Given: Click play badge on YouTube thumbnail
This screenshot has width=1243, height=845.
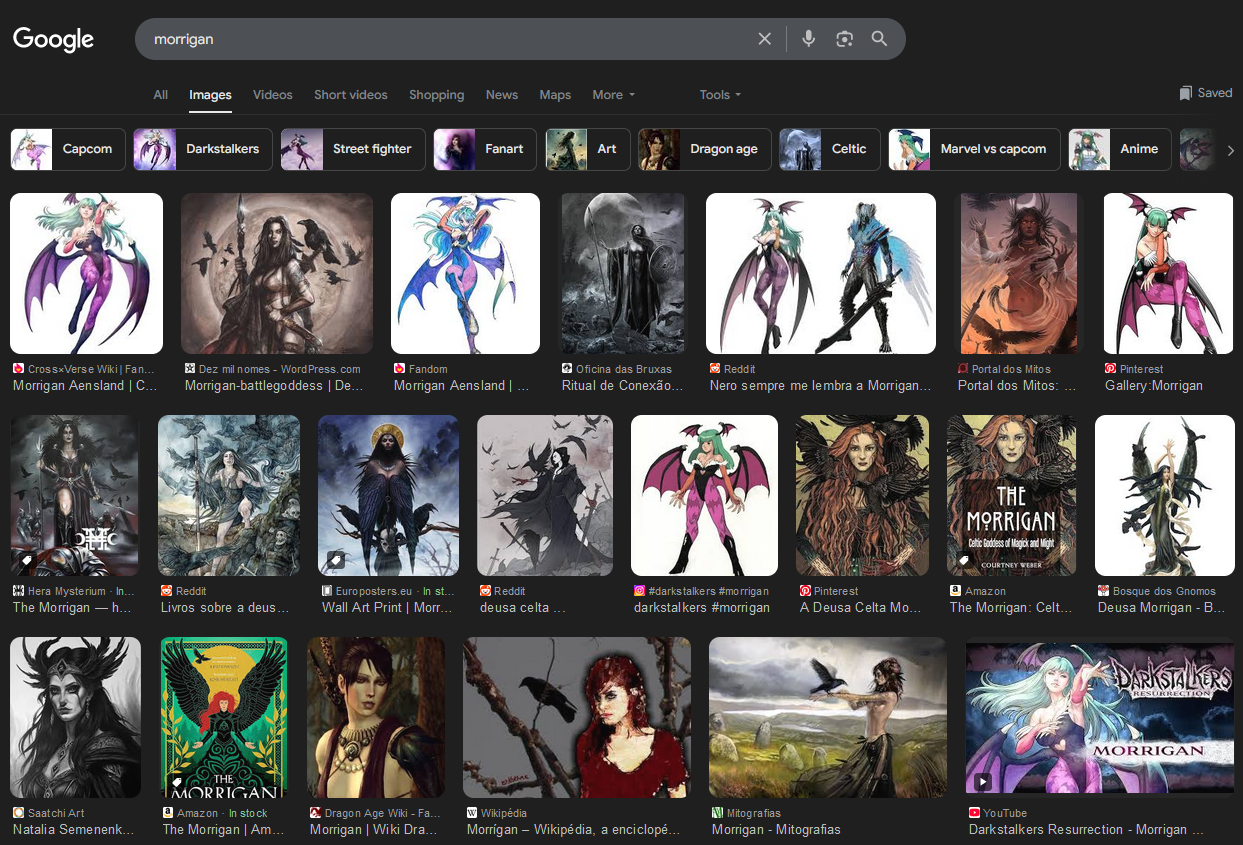Looking at the screenshot, I should pyautogui.click(x=984, y=782).
